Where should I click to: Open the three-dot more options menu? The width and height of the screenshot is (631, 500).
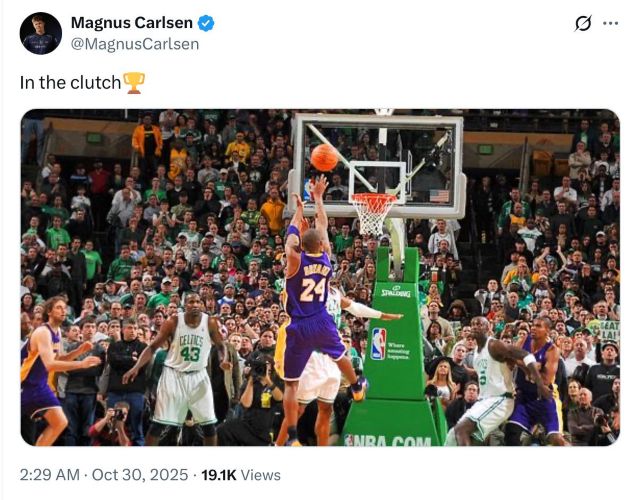pos(610,23)
